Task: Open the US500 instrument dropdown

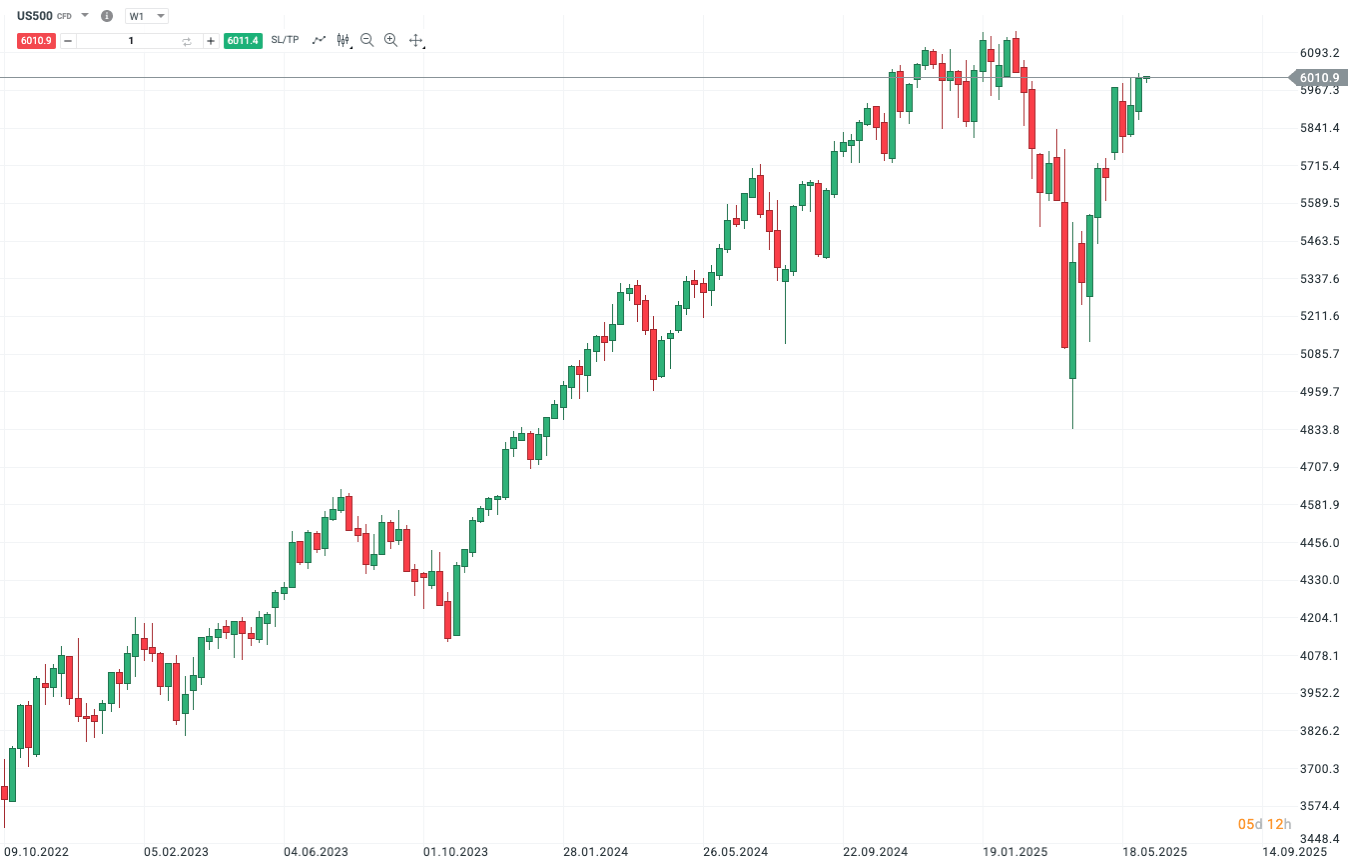Action: tap(84, 15)
